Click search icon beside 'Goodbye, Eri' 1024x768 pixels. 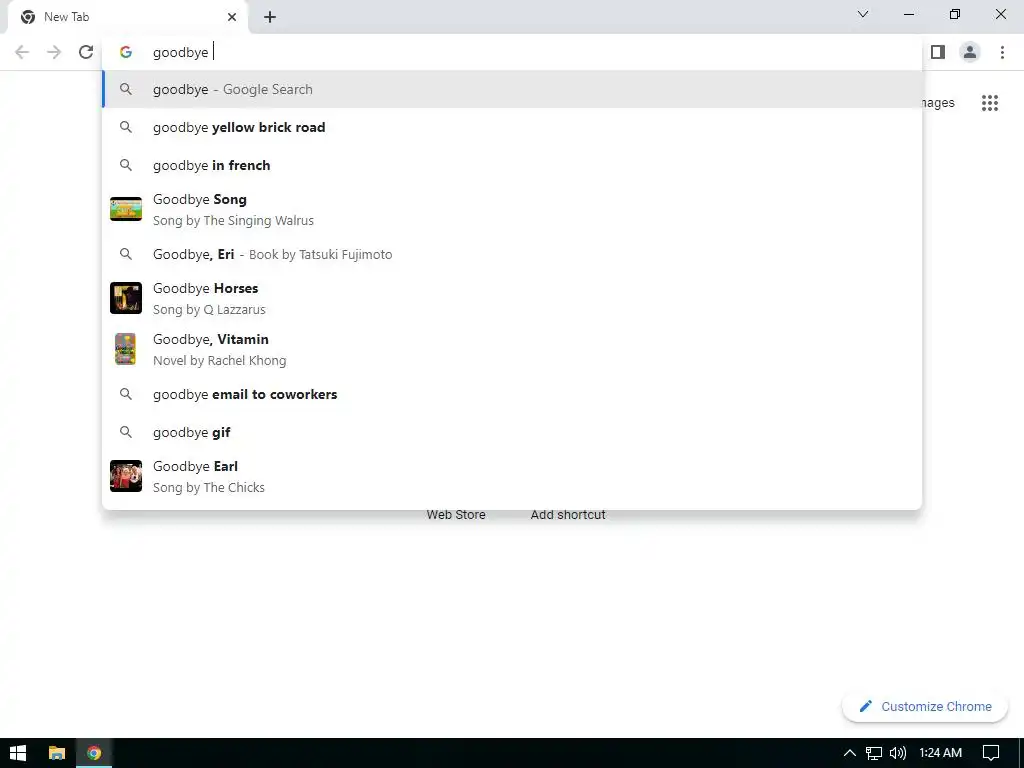tap(126, 254)
